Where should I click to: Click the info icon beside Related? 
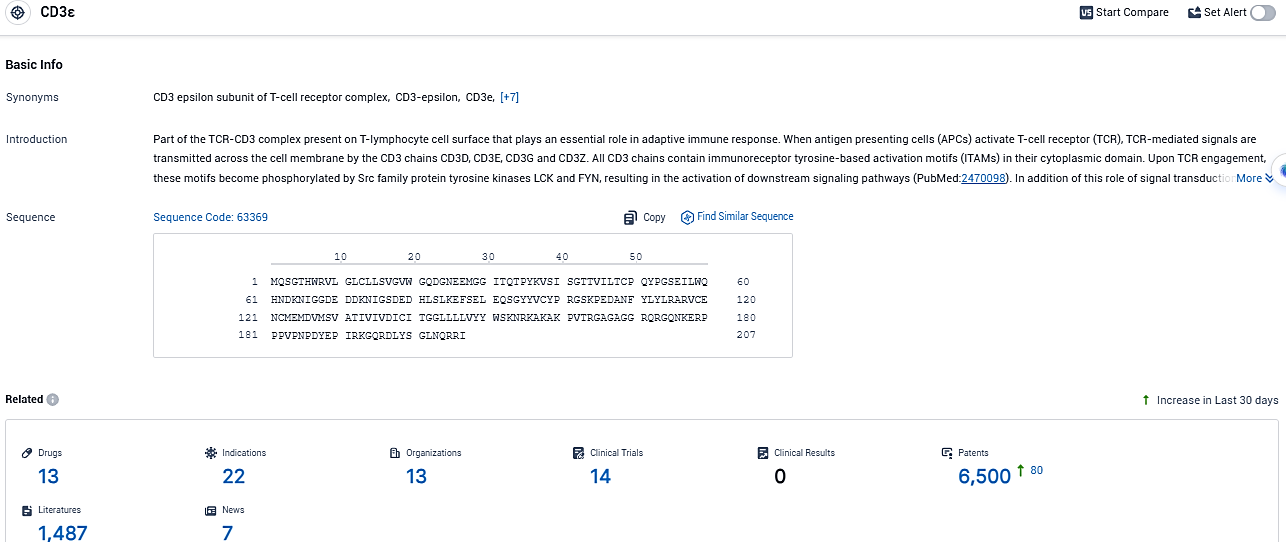(x=53, y=400)
